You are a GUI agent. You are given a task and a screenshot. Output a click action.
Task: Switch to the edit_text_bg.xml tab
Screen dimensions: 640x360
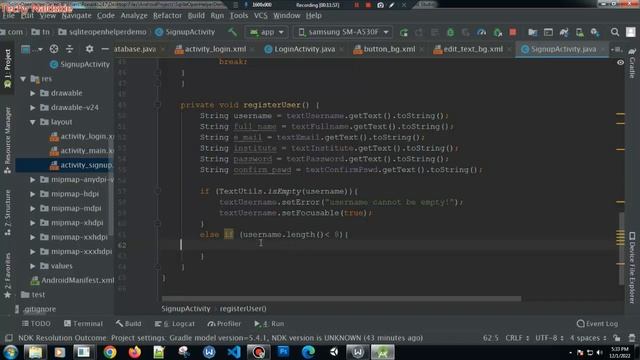pos(473,49)
